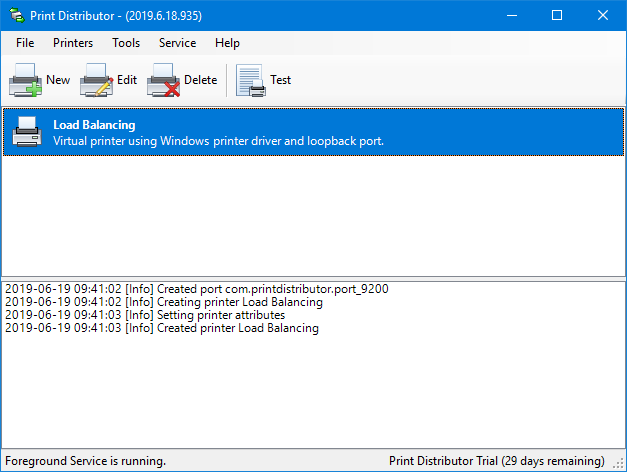
Task: Select the Load Balancing printer icon
Action: coord(27,132)
